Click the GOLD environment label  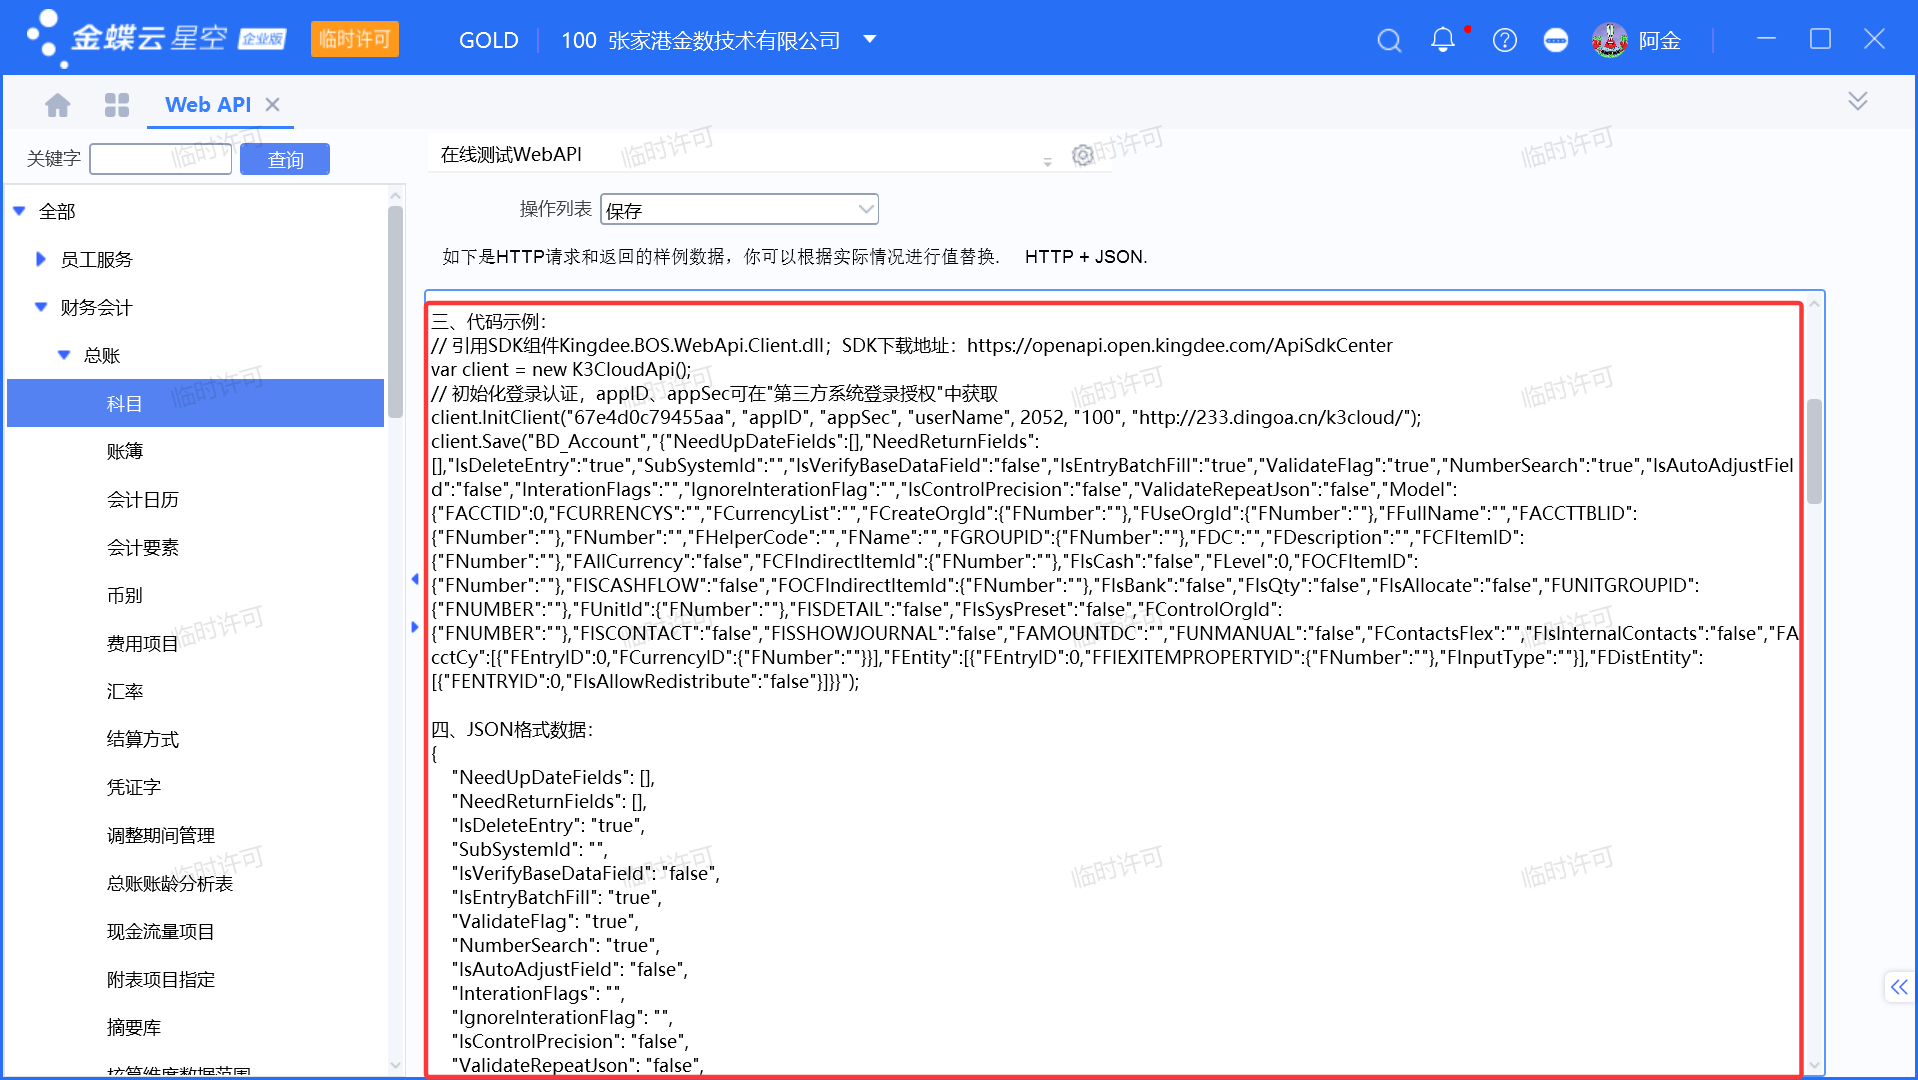[x=488, y=40]
